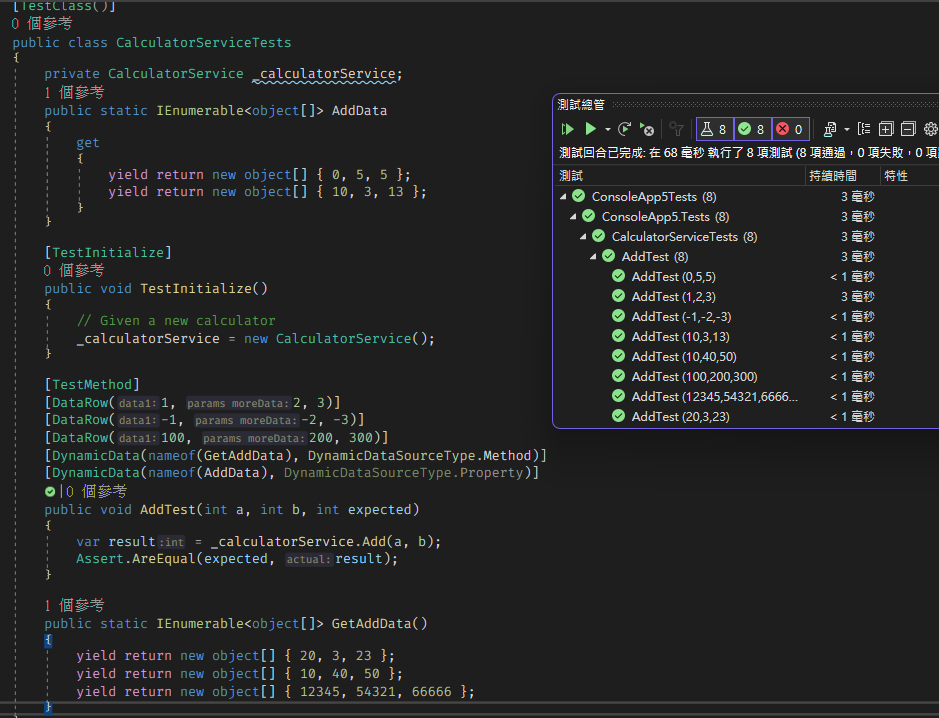
Task: Click the green Run play button
Action: tap(590, 129)
